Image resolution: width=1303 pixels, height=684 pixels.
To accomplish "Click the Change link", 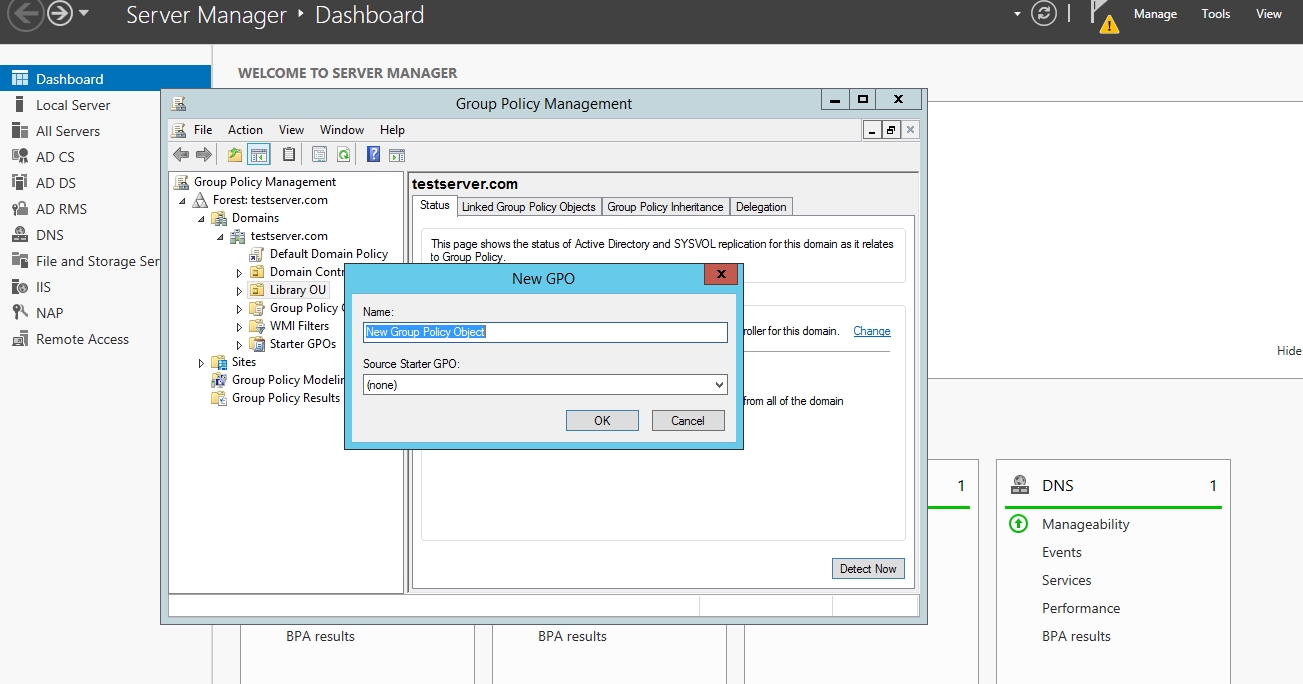I will coord(871,331).
